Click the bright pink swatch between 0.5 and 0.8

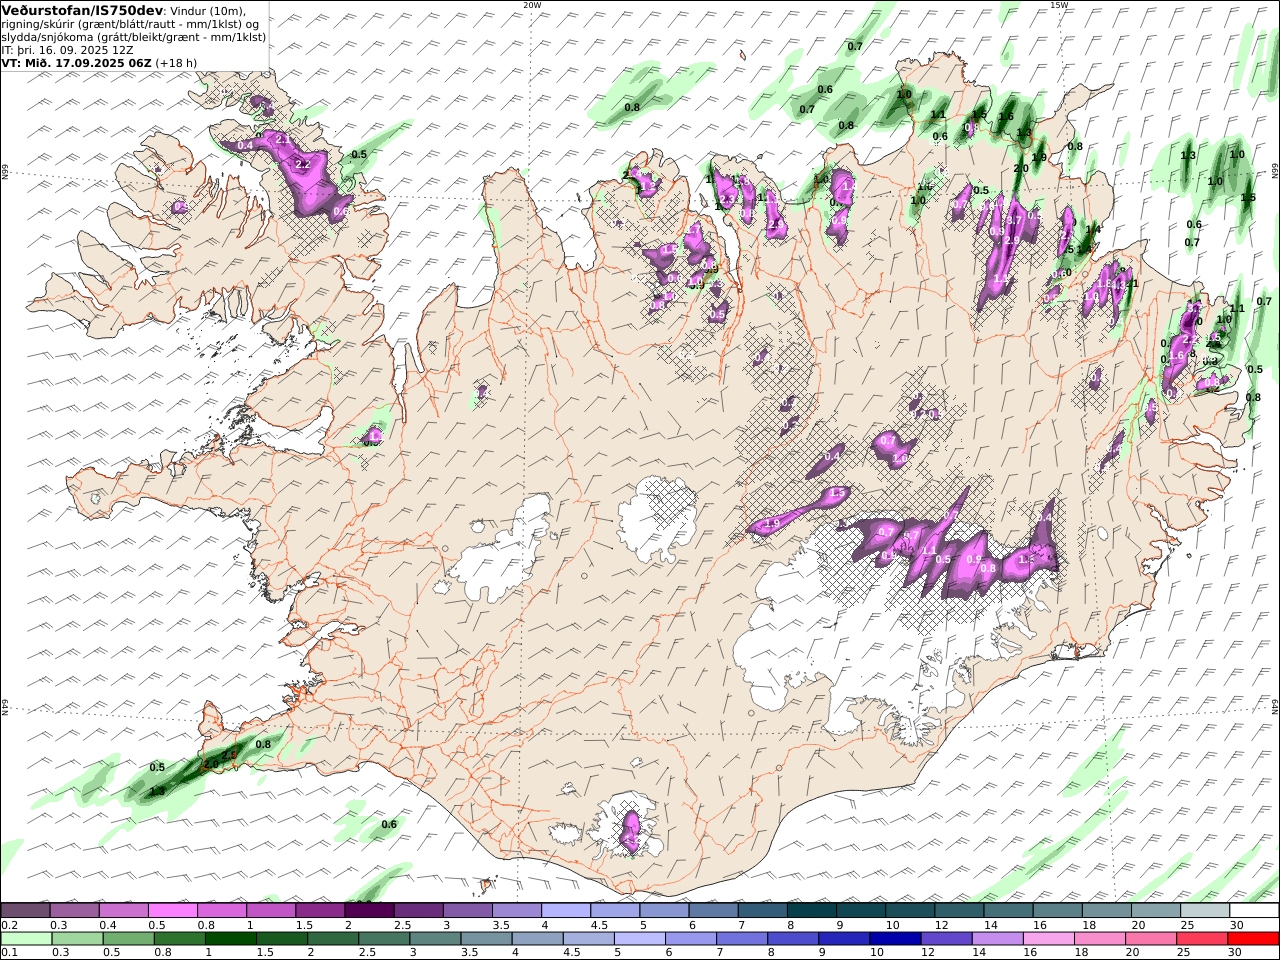(x=172, y=911)
